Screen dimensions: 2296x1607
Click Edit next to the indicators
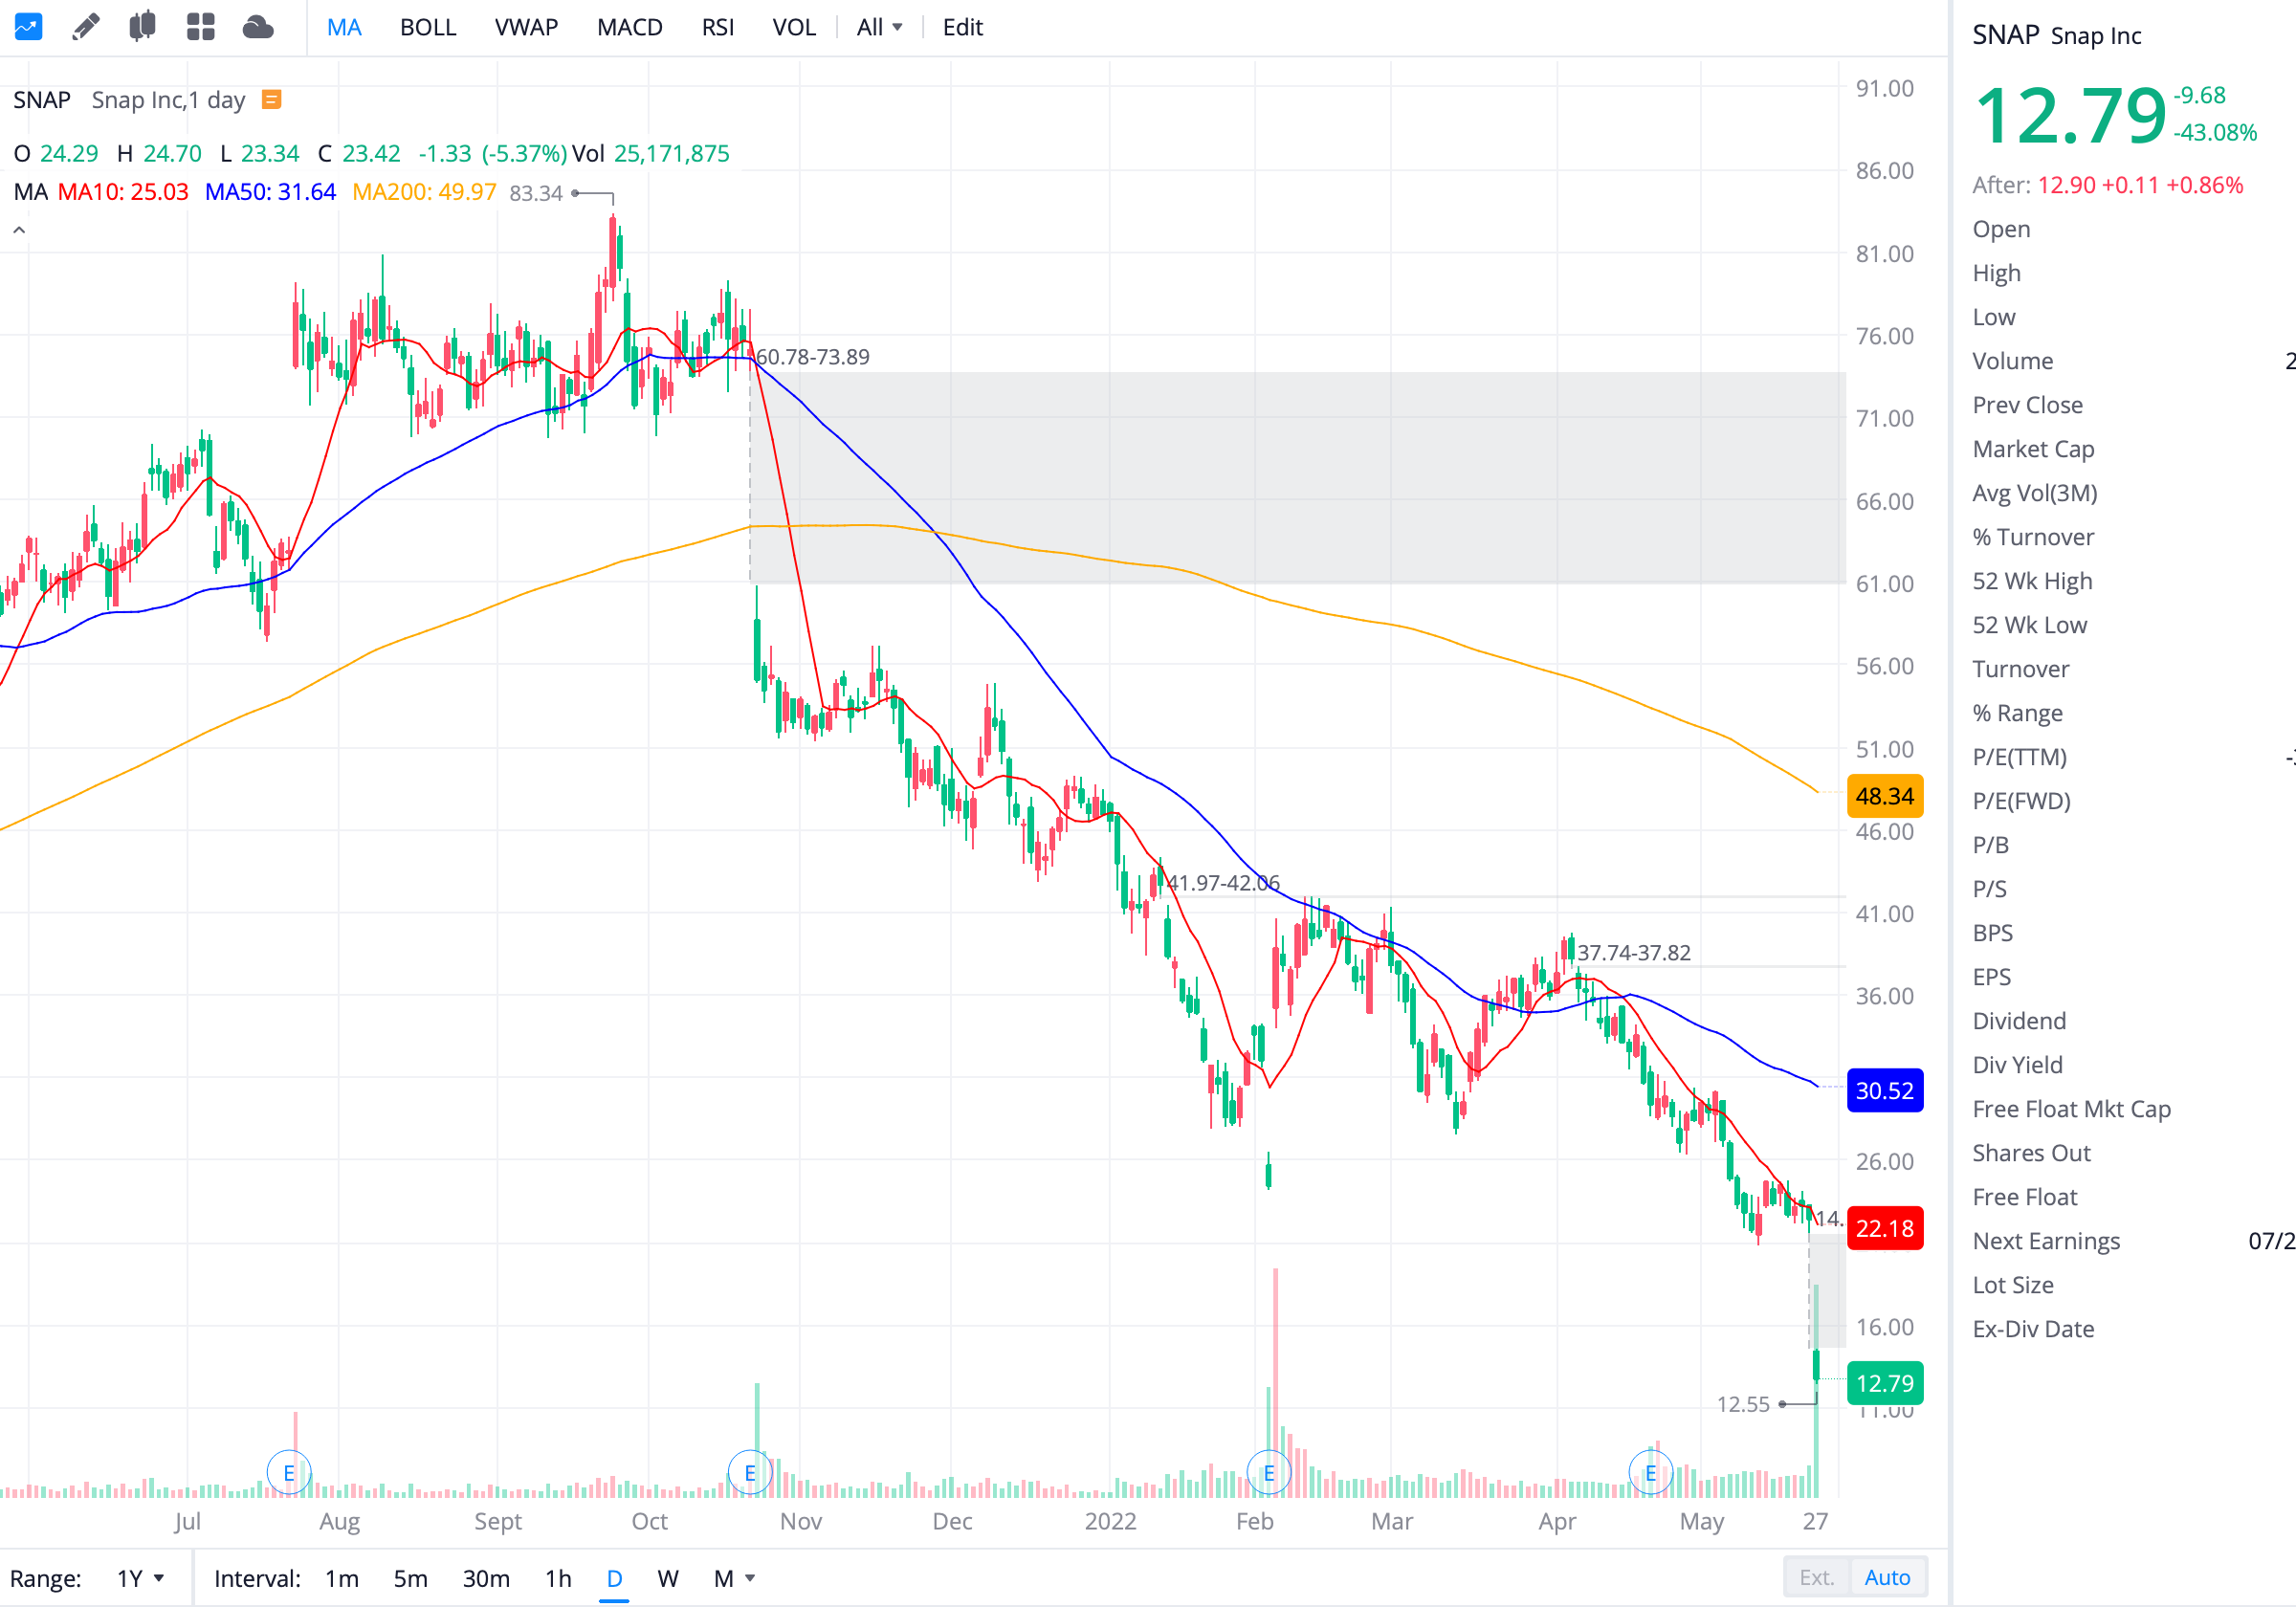(962, 27)
